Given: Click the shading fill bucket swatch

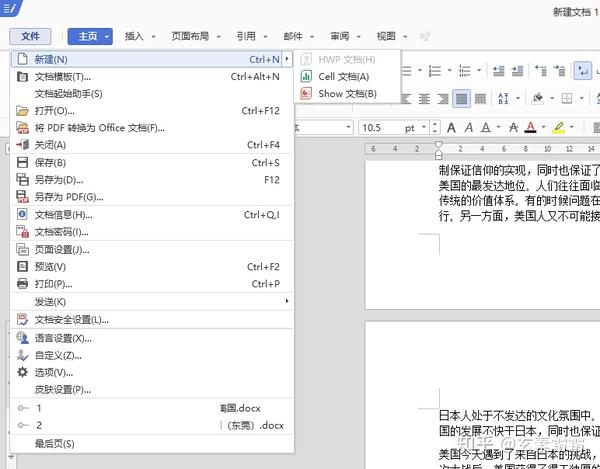Looking at the screenshot, I should click(538, 98).
